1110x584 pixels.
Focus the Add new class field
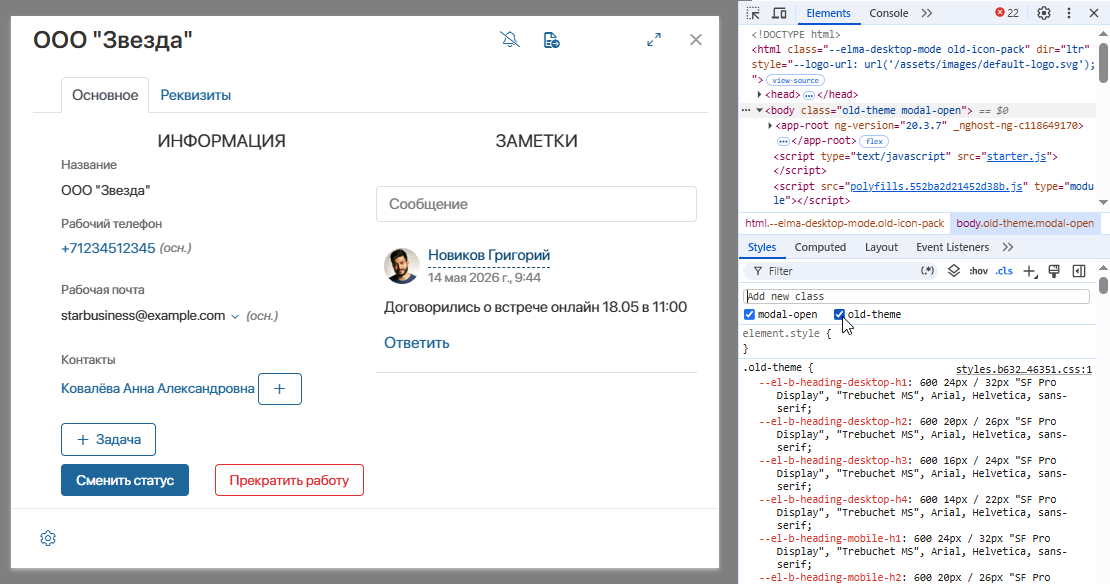click(916, 296)
